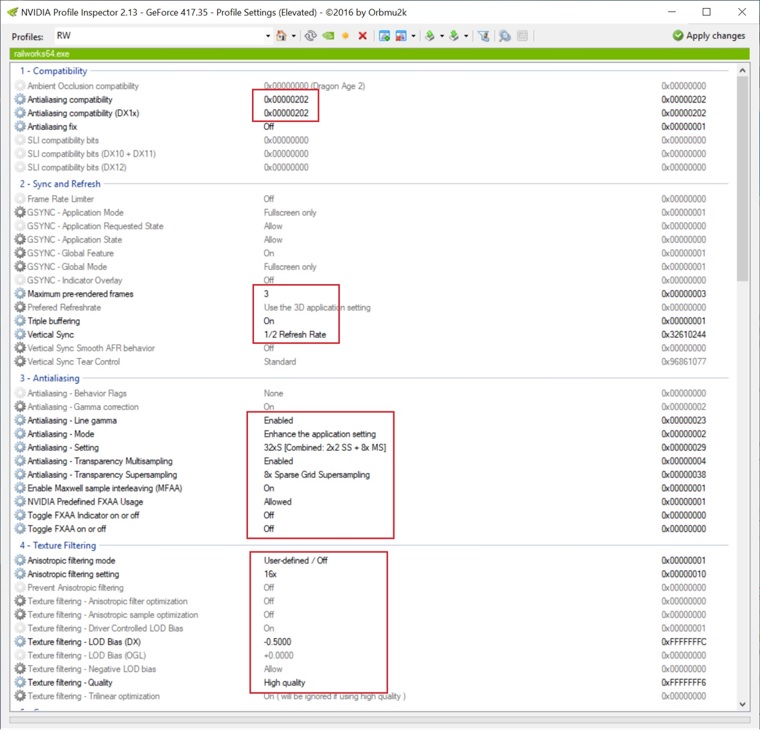
Task: Select the hex value 0x32610244
Action: click(683, 334)
